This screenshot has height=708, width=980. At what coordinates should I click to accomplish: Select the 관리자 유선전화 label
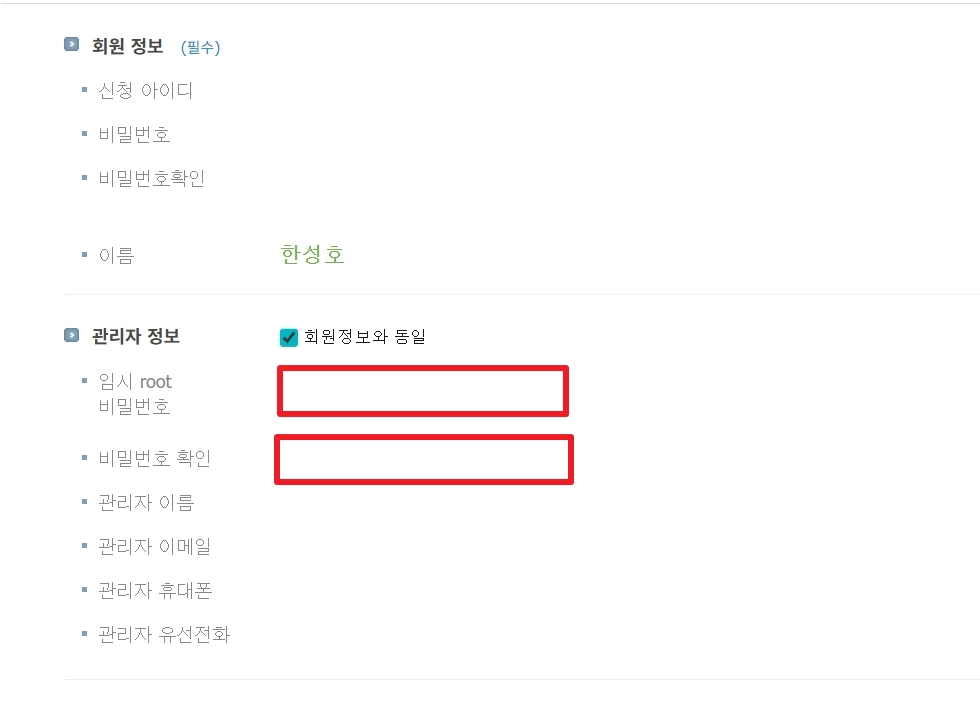[164, 634]
